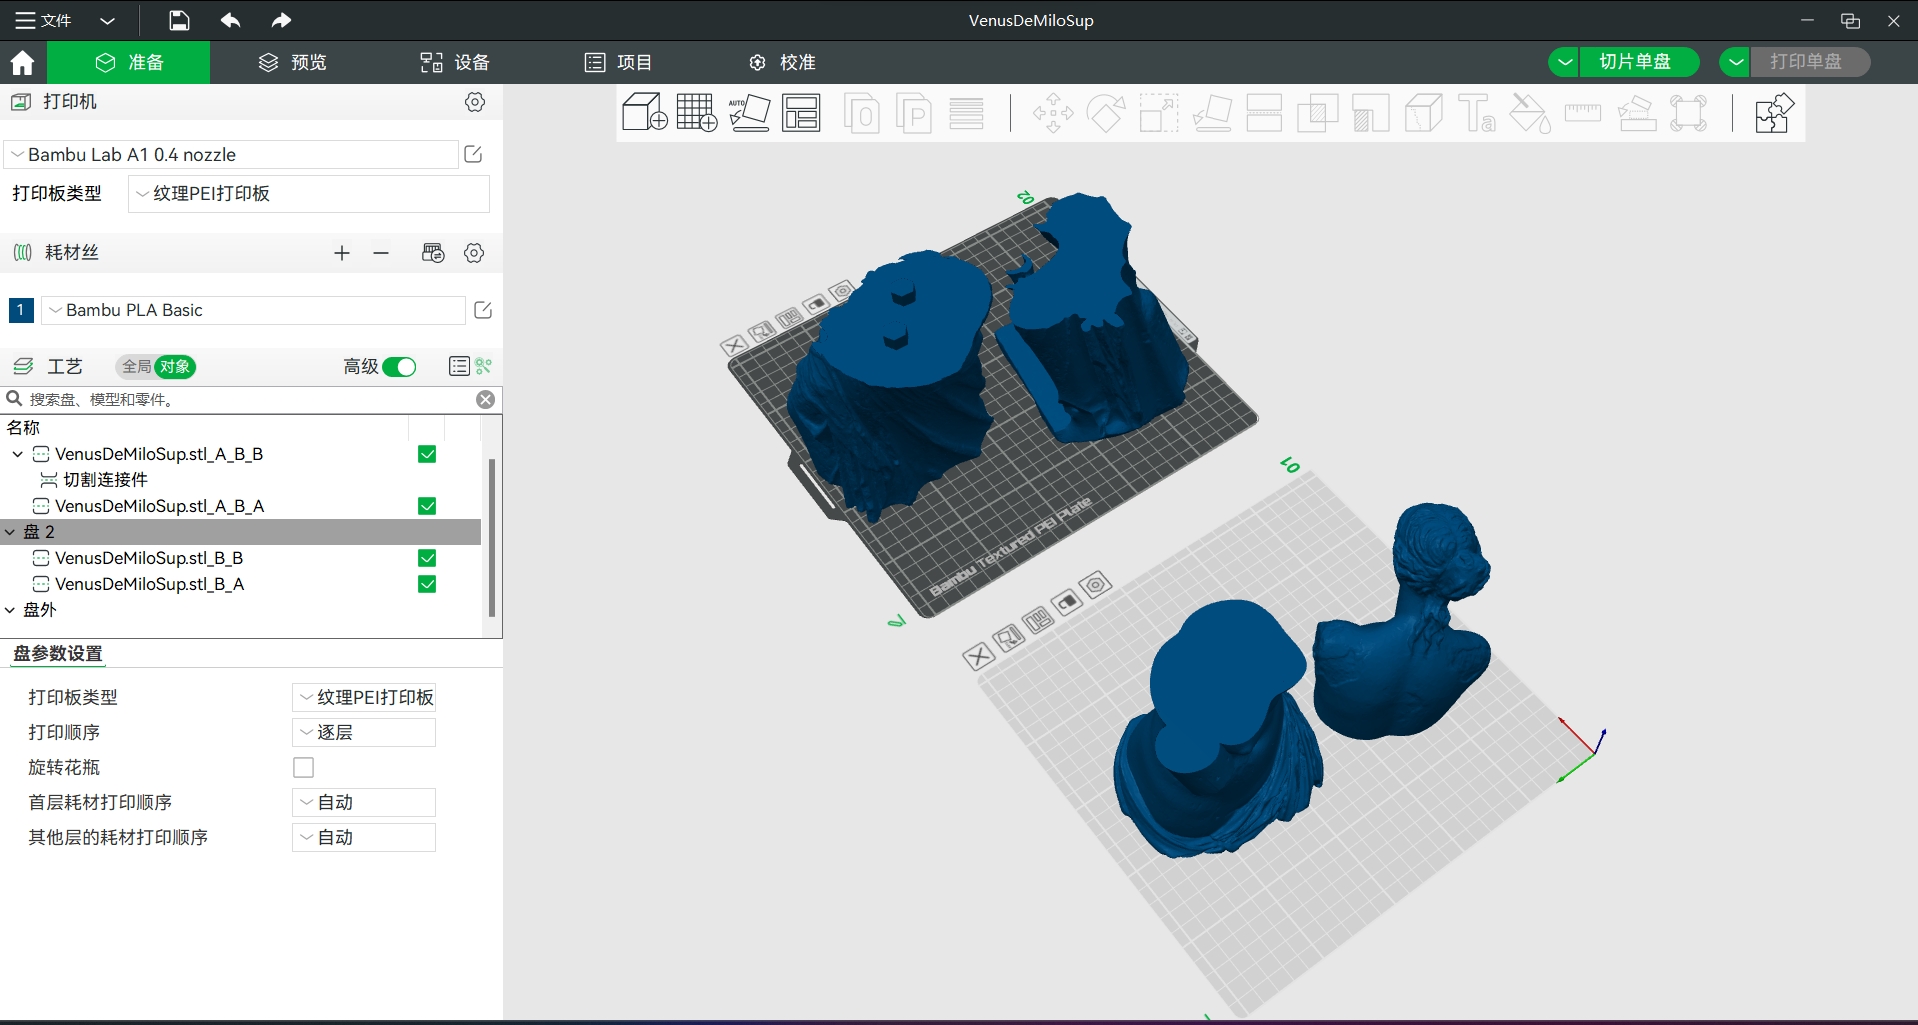Click the Redo arrow icon
This screenshot has height=1025, width=1918.
[281, 20]
